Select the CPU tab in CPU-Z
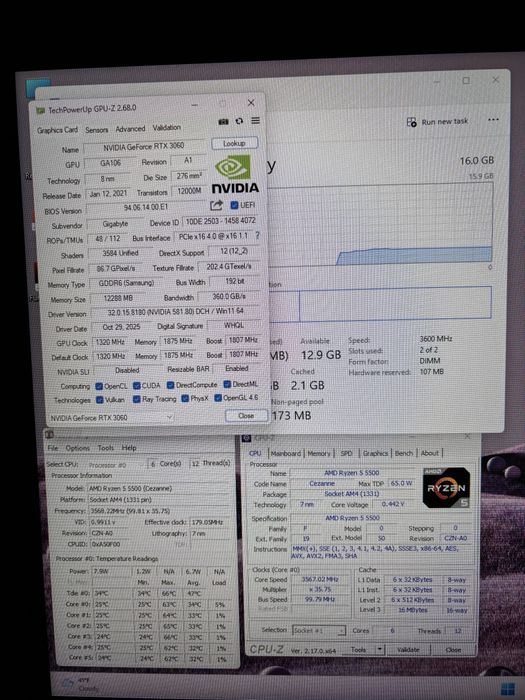 coord(255,453)
